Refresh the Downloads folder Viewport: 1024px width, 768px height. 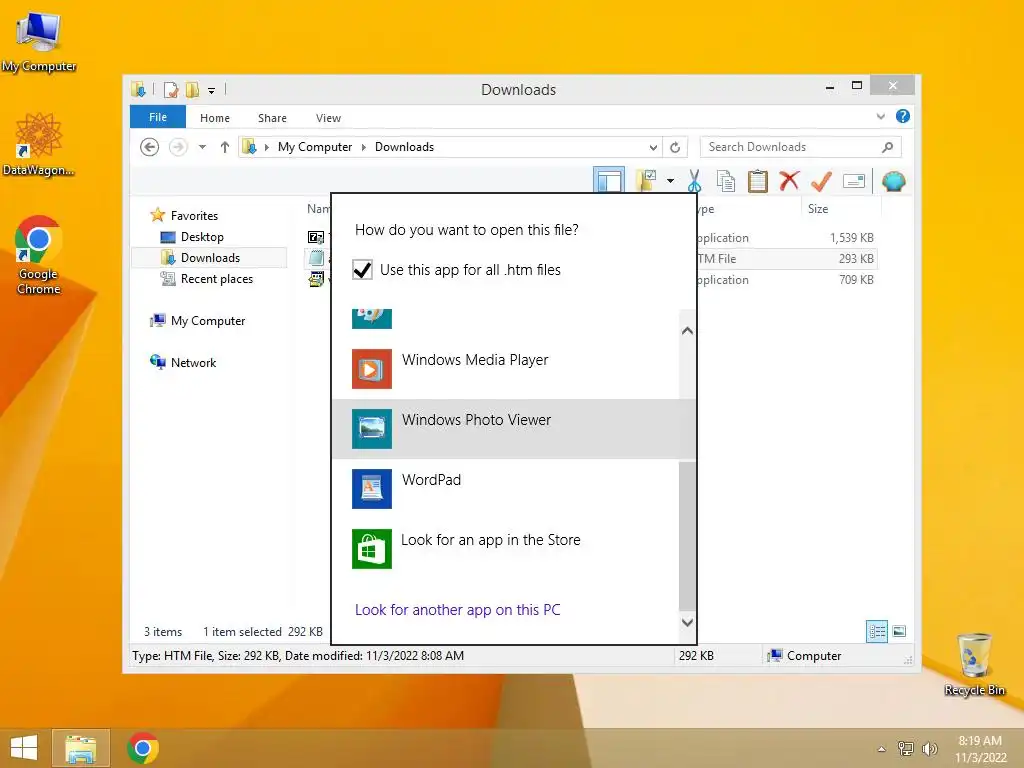pyautogui.click(x=675, y=147)
